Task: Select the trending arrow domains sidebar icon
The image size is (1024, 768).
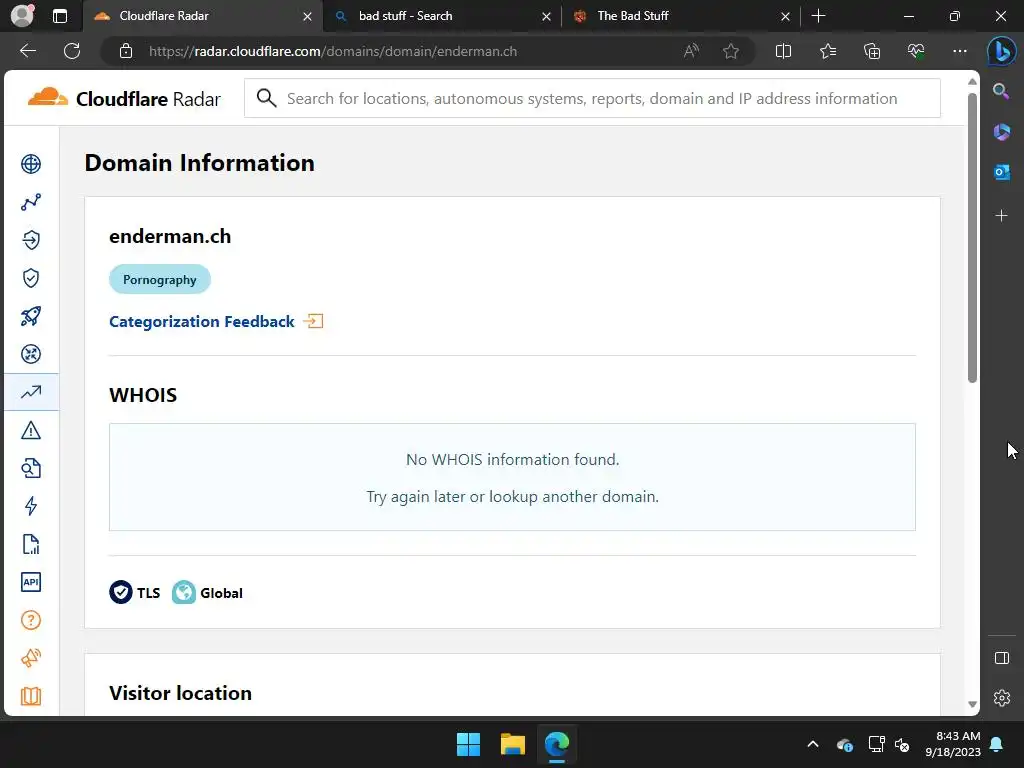Action: (x=31, y=392)
